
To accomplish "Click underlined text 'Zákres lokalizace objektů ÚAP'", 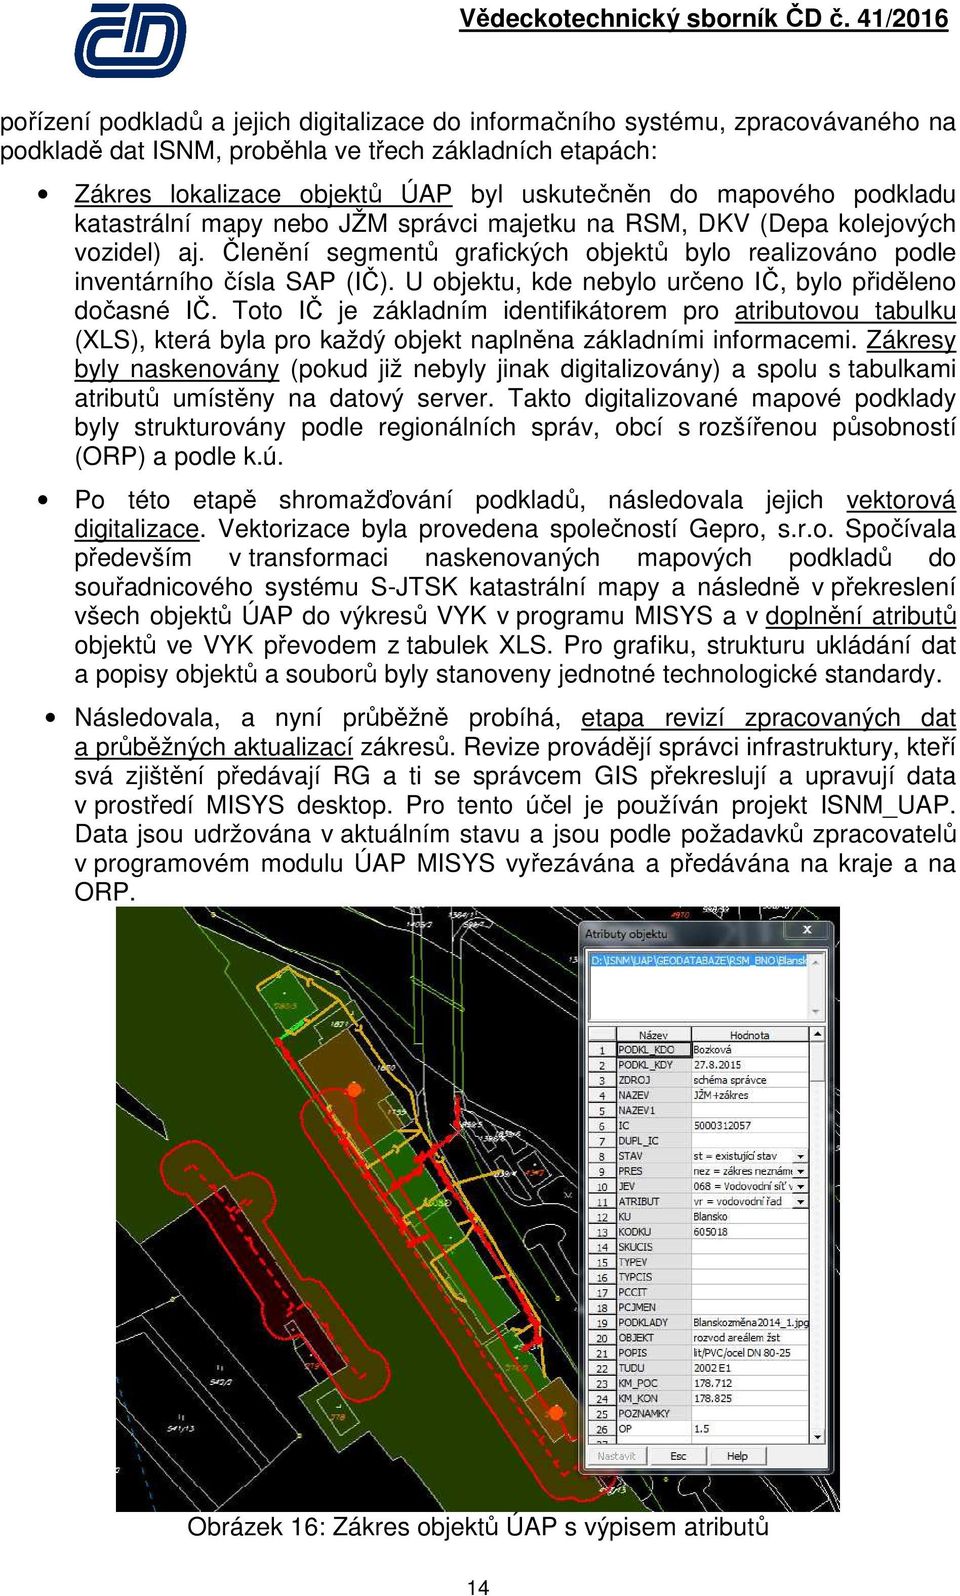I will point(263,194).
